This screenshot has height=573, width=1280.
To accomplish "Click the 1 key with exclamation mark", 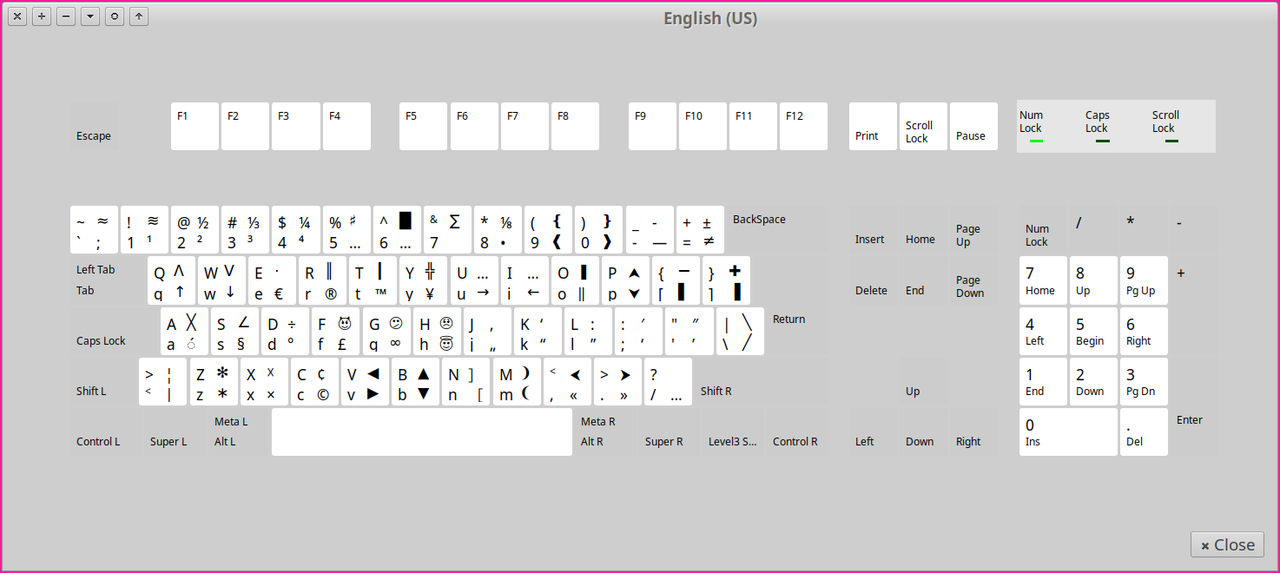I will click(144, 231).
